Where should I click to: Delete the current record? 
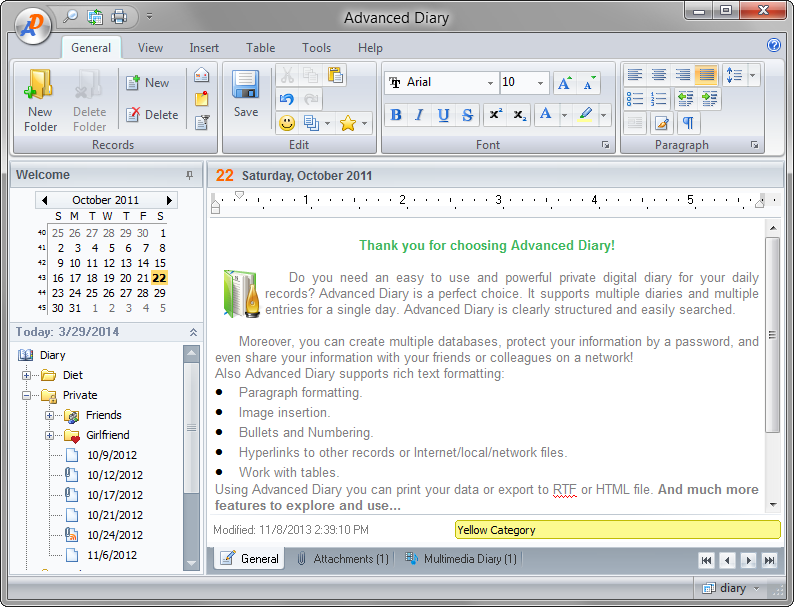tap(152, 115)
